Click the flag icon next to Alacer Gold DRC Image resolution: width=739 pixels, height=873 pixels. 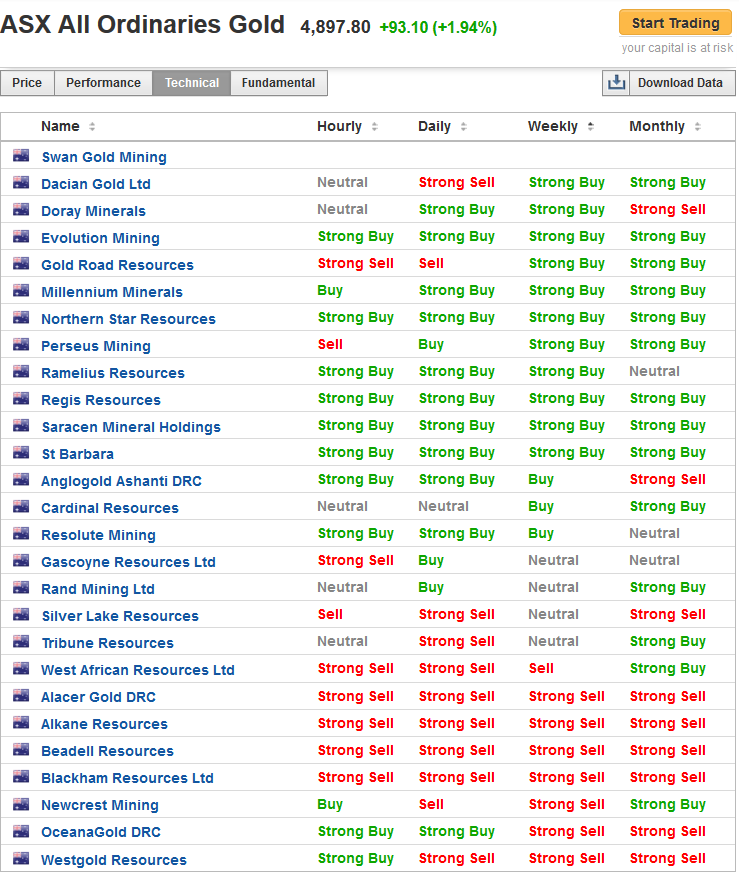[x=21, y=695]
